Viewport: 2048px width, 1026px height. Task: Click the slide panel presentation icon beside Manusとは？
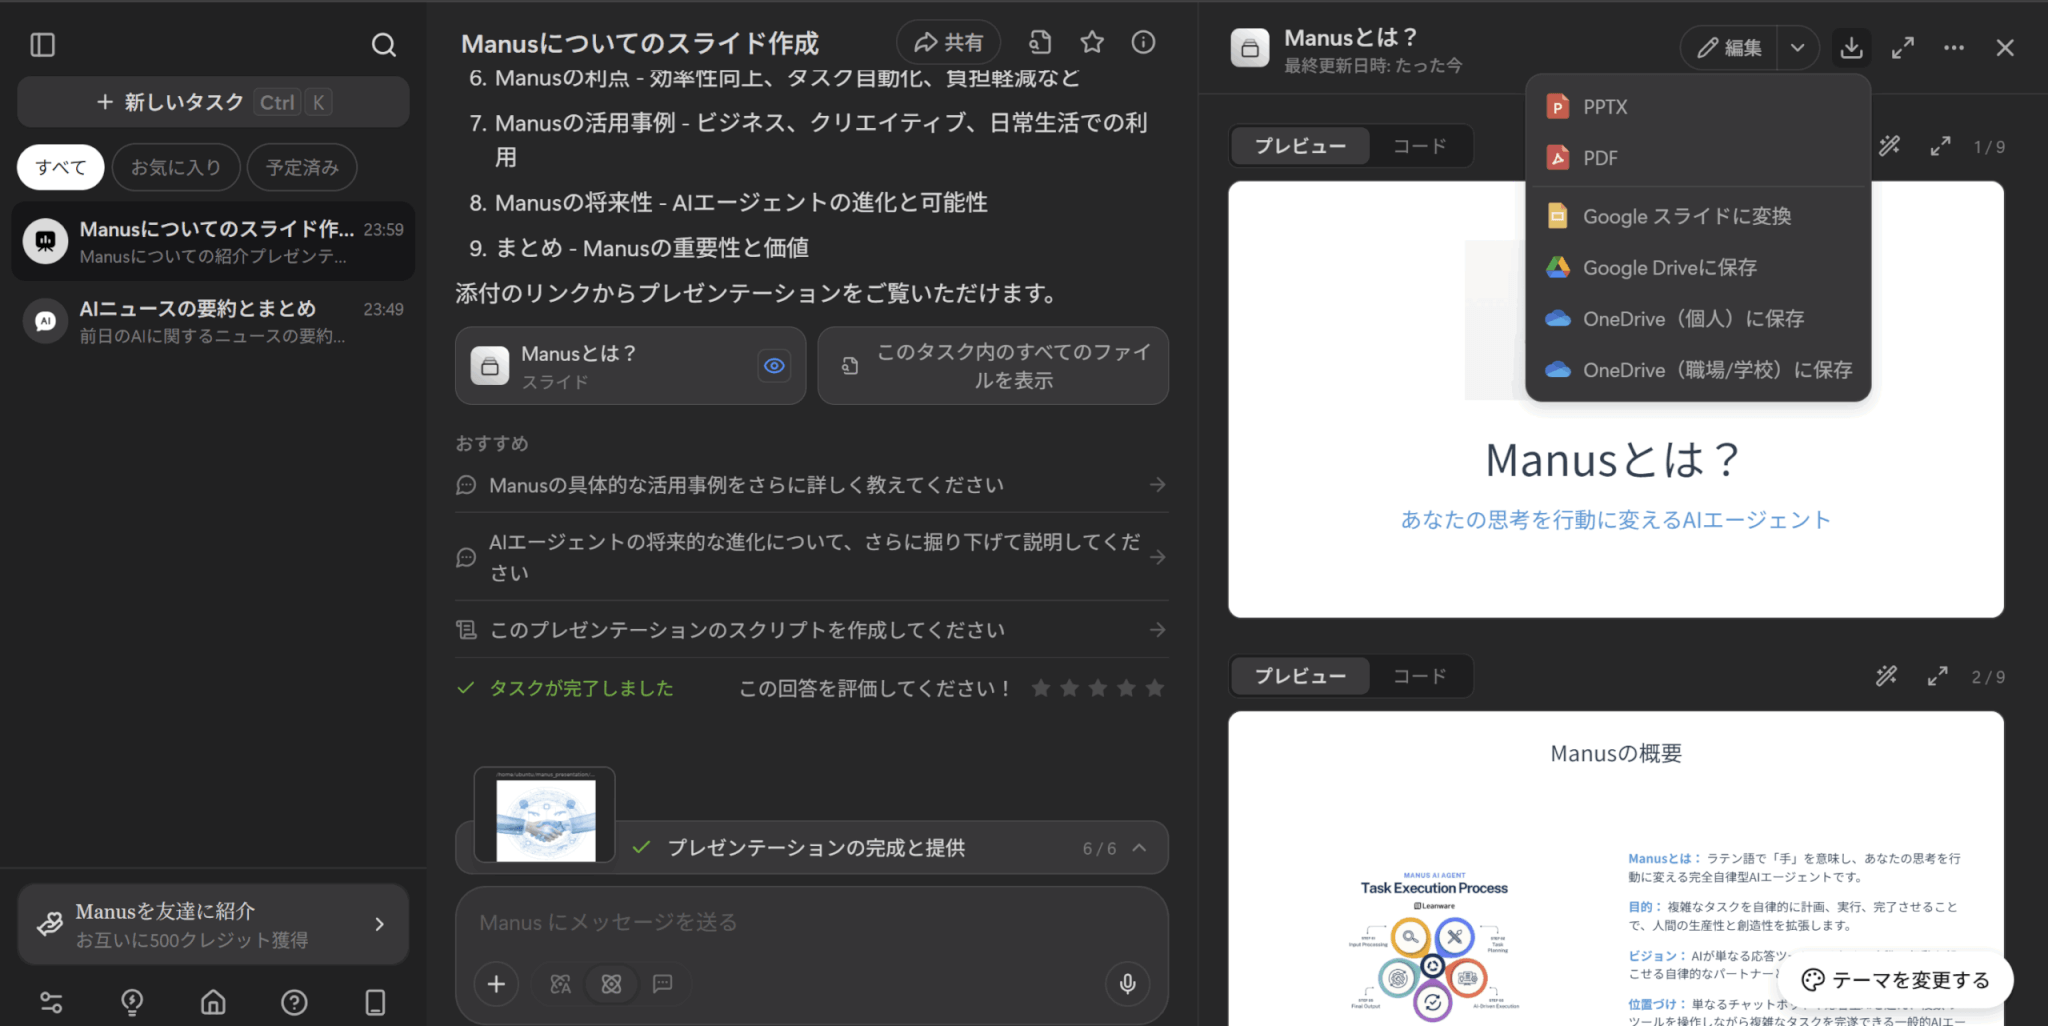[x=1250, y=47]
